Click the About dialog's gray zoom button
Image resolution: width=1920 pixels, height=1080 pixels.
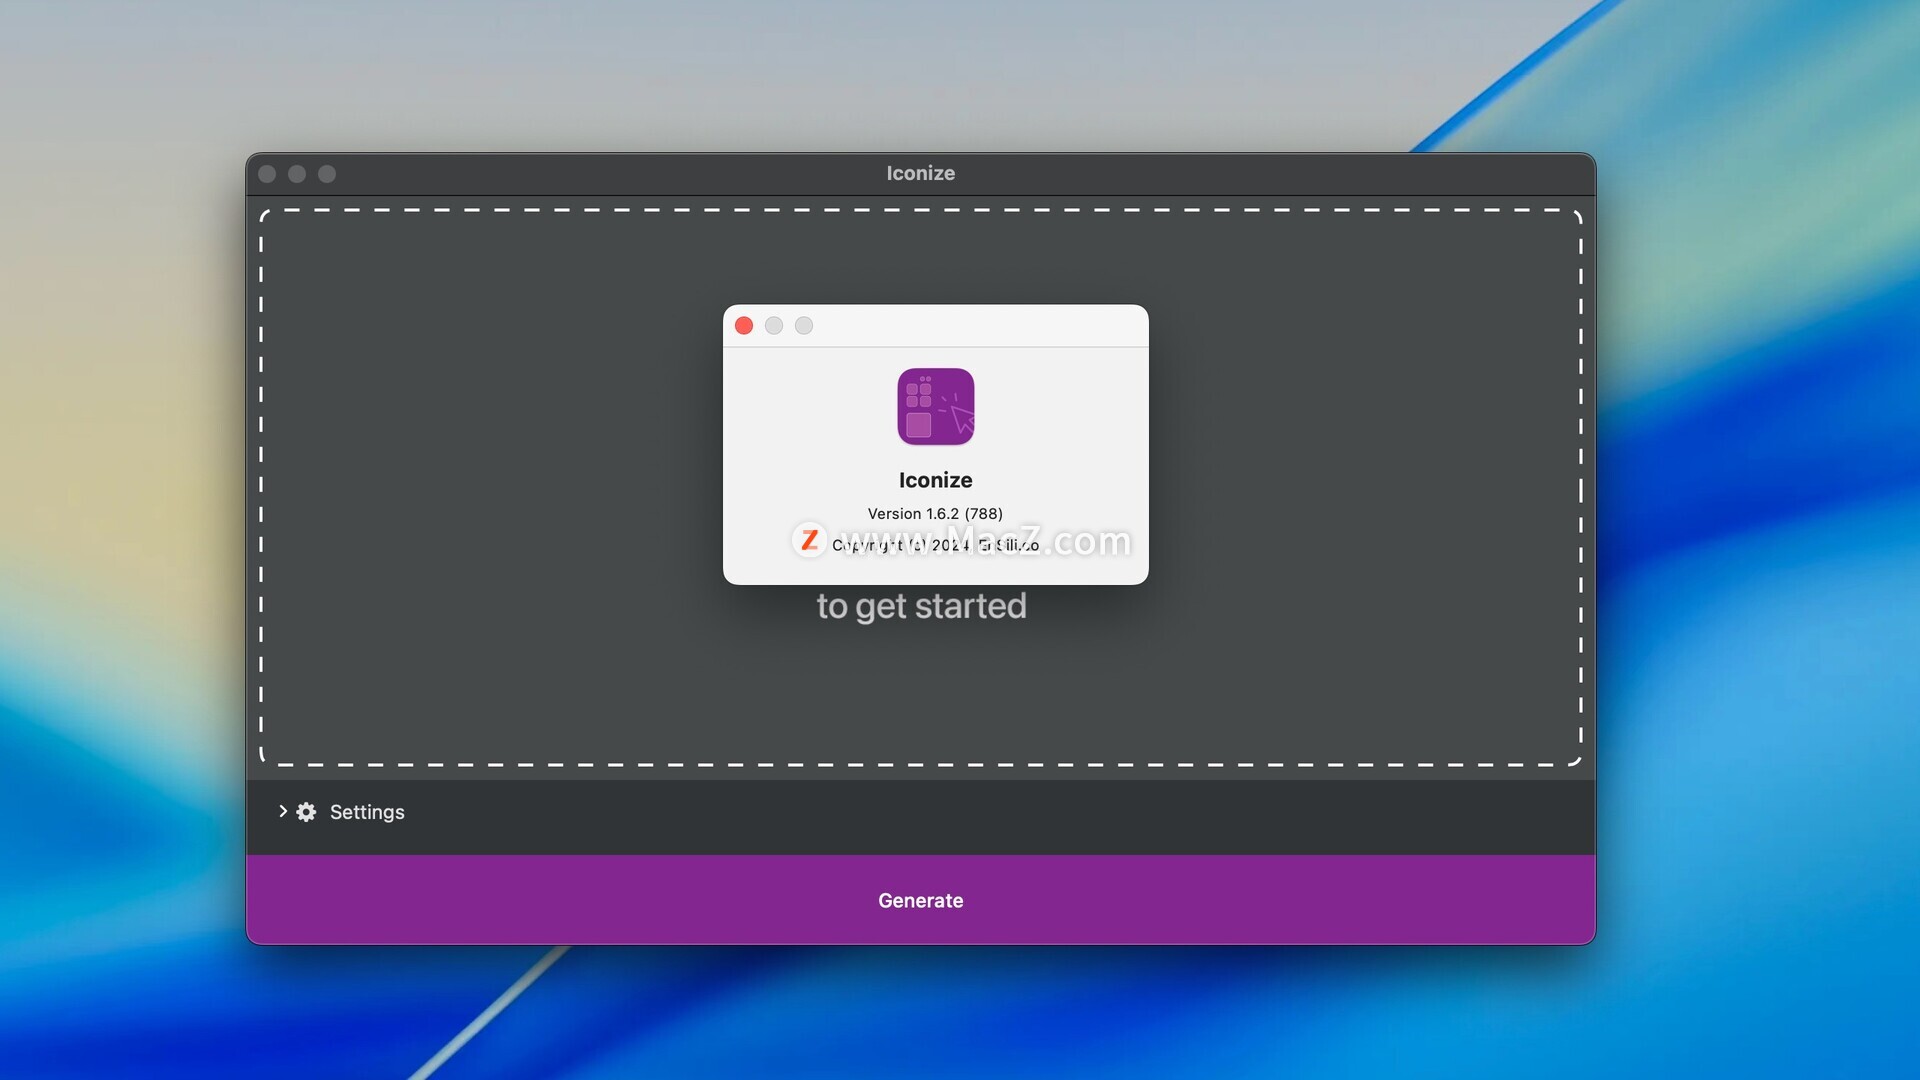804,326
